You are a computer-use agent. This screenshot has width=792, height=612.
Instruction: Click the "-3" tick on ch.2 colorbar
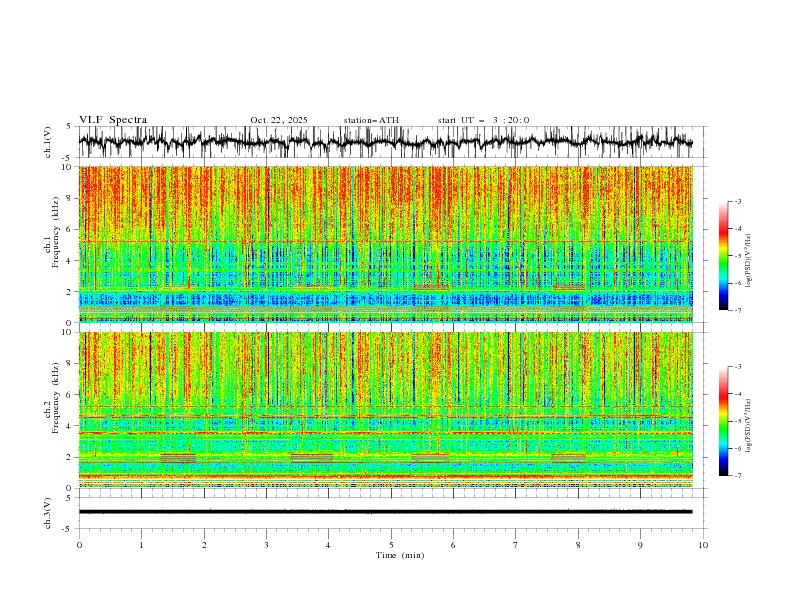click(x=737, y=367)
